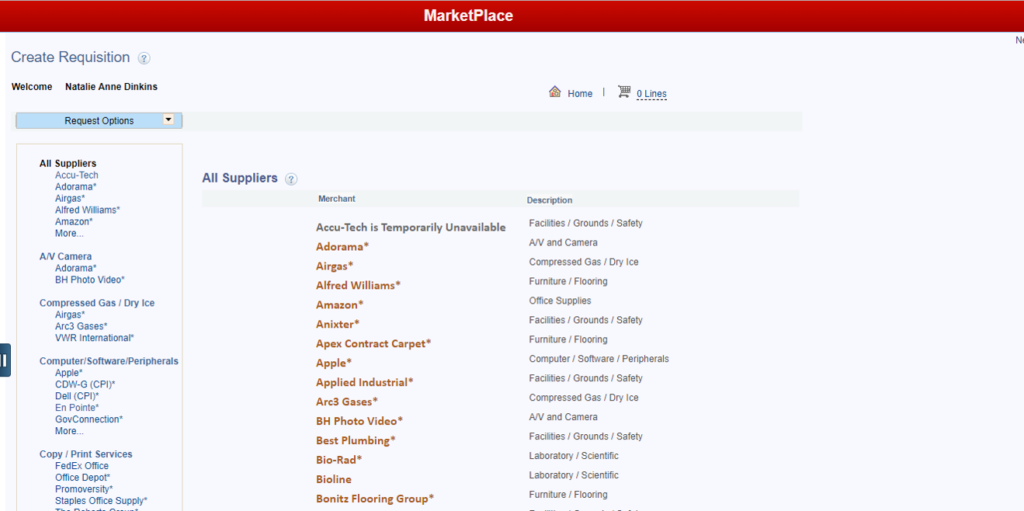Open Dell (CPI)* in the sidebar
Viewport: 1024px width, 511px height.
click(77, 396)
